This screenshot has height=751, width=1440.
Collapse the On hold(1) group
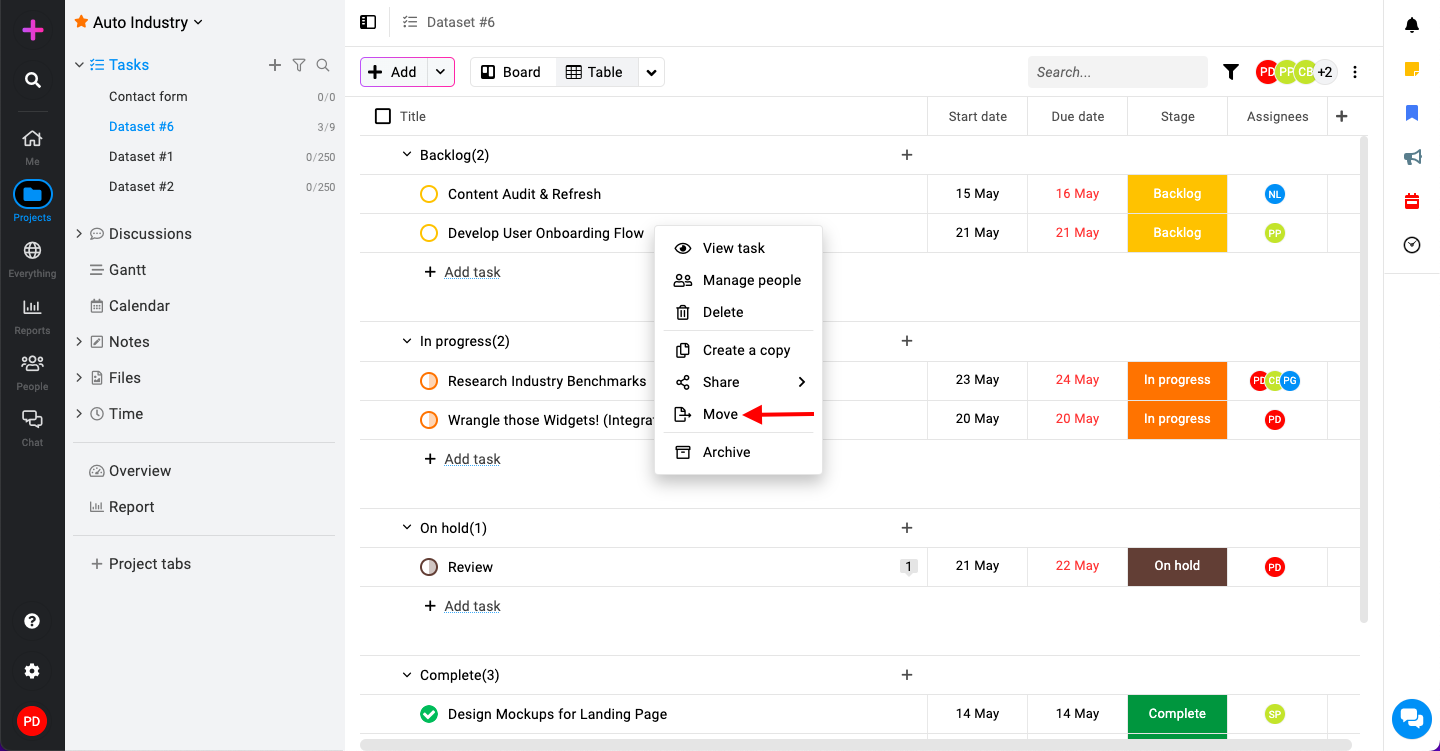(407, 528)
